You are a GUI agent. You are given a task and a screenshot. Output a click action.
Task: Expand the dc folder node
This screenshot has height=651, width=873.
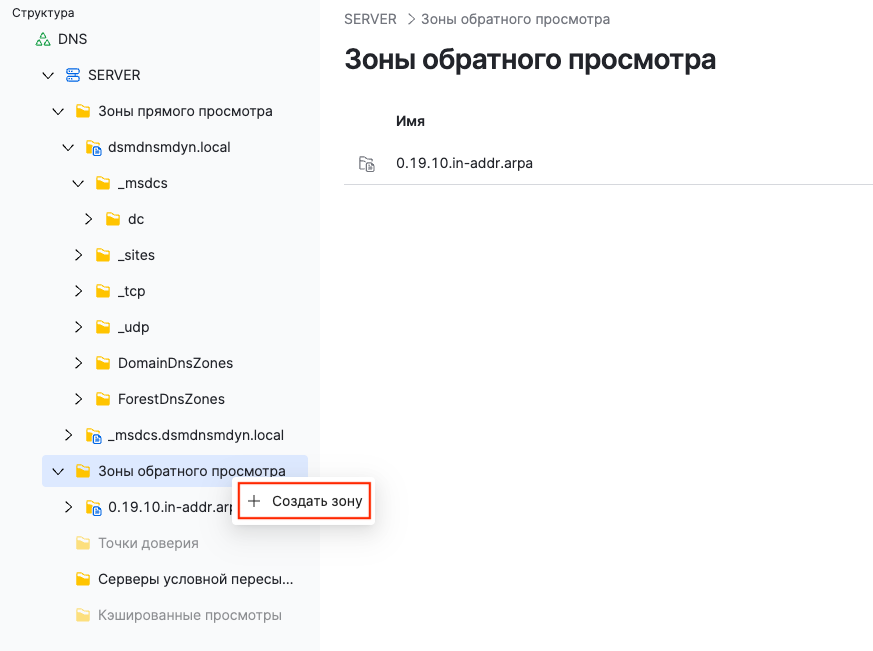click(89, 219)
